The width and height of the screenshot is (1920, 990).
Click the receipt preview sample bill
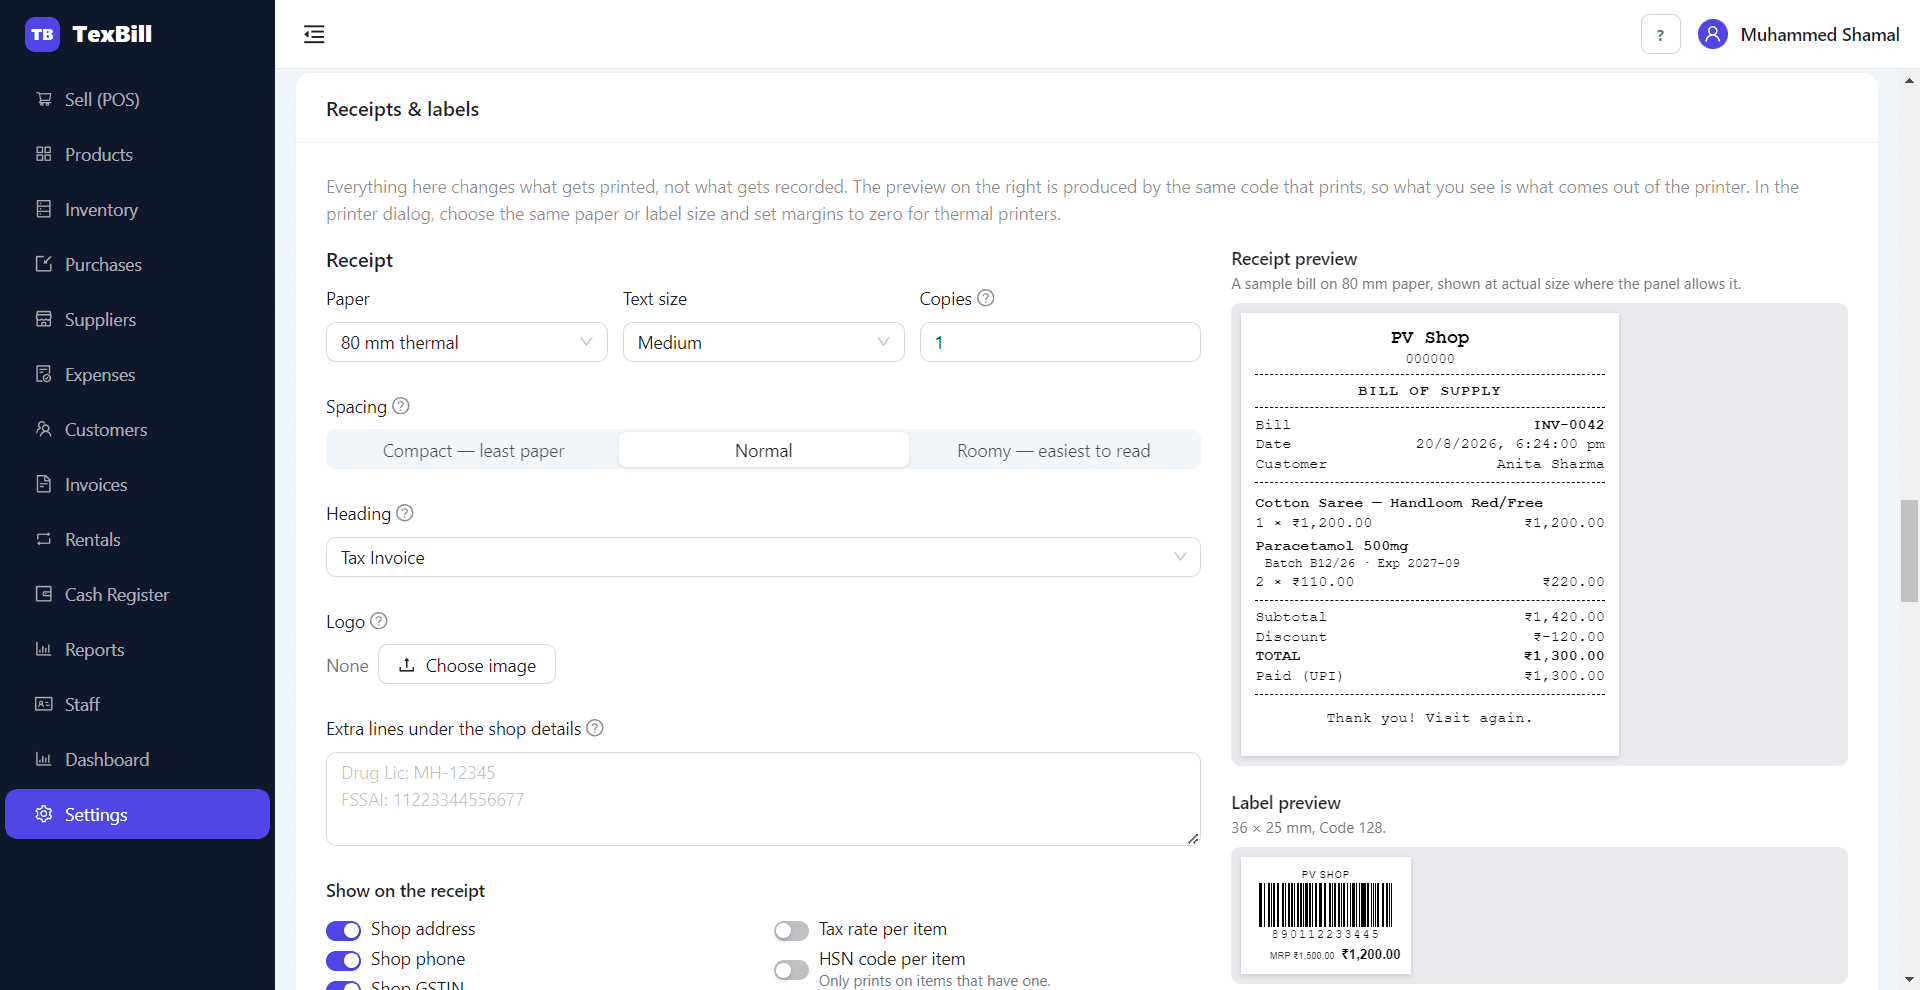point(1430,534)
